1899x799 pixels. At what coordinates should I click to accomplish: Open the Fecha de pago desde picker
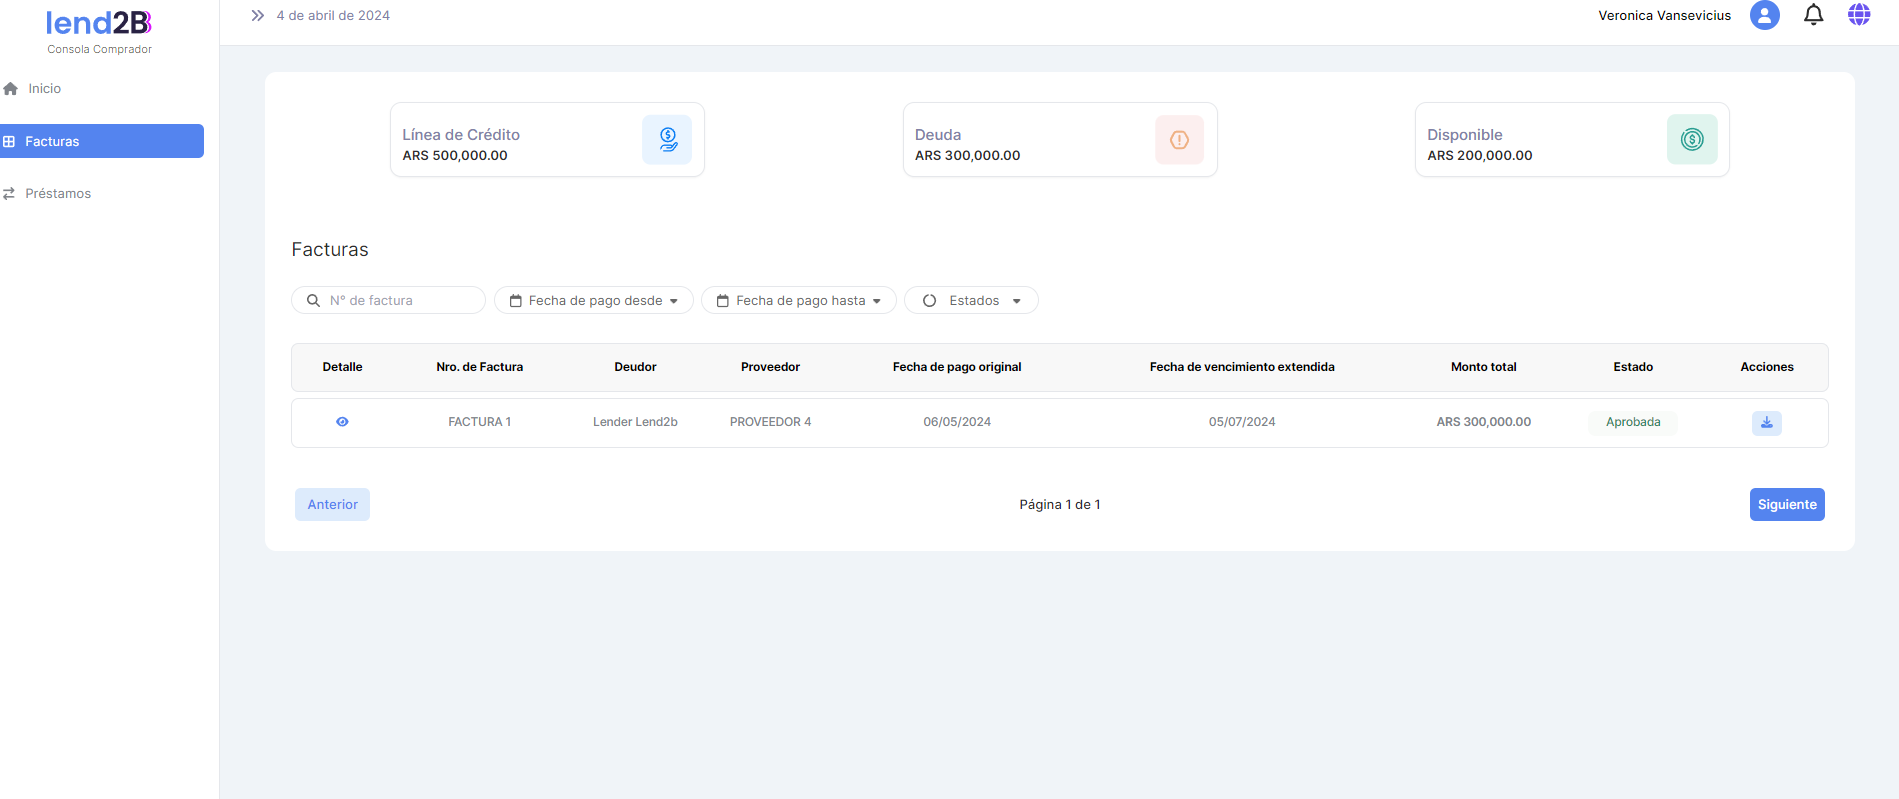point(594,301)
